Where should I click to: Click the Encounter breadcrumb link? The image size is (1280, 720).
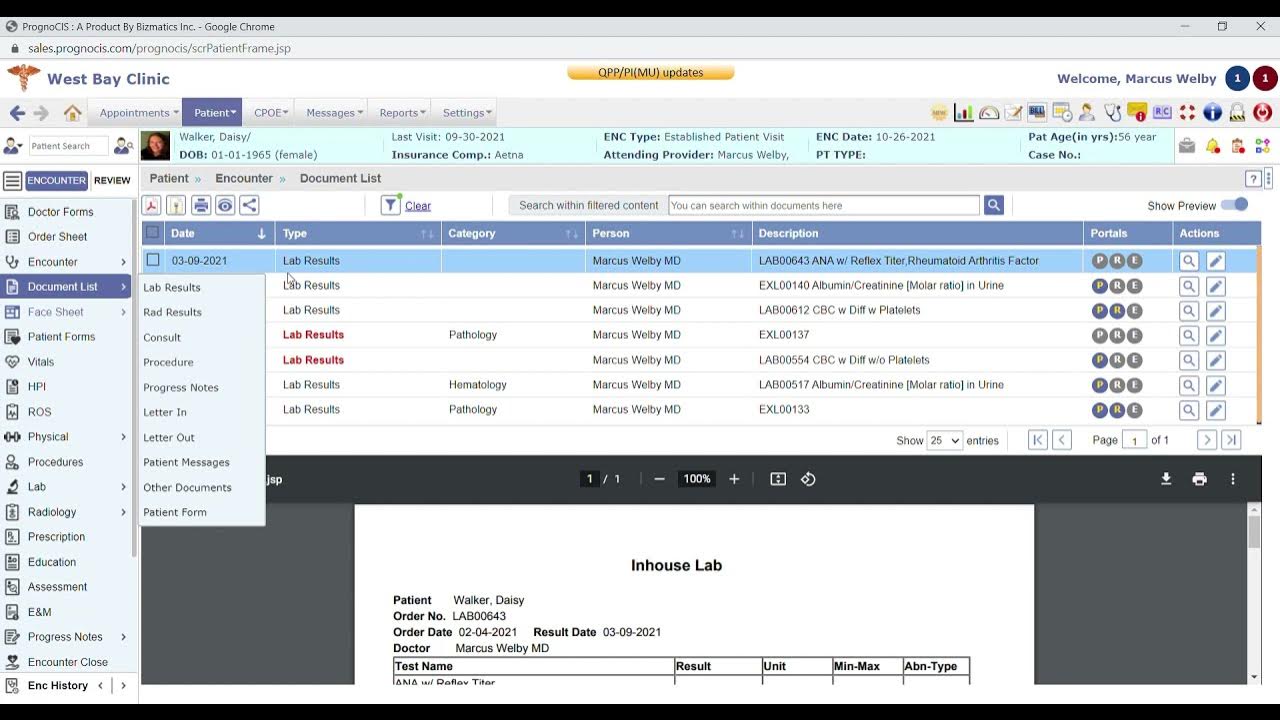(x=244, y=178)
